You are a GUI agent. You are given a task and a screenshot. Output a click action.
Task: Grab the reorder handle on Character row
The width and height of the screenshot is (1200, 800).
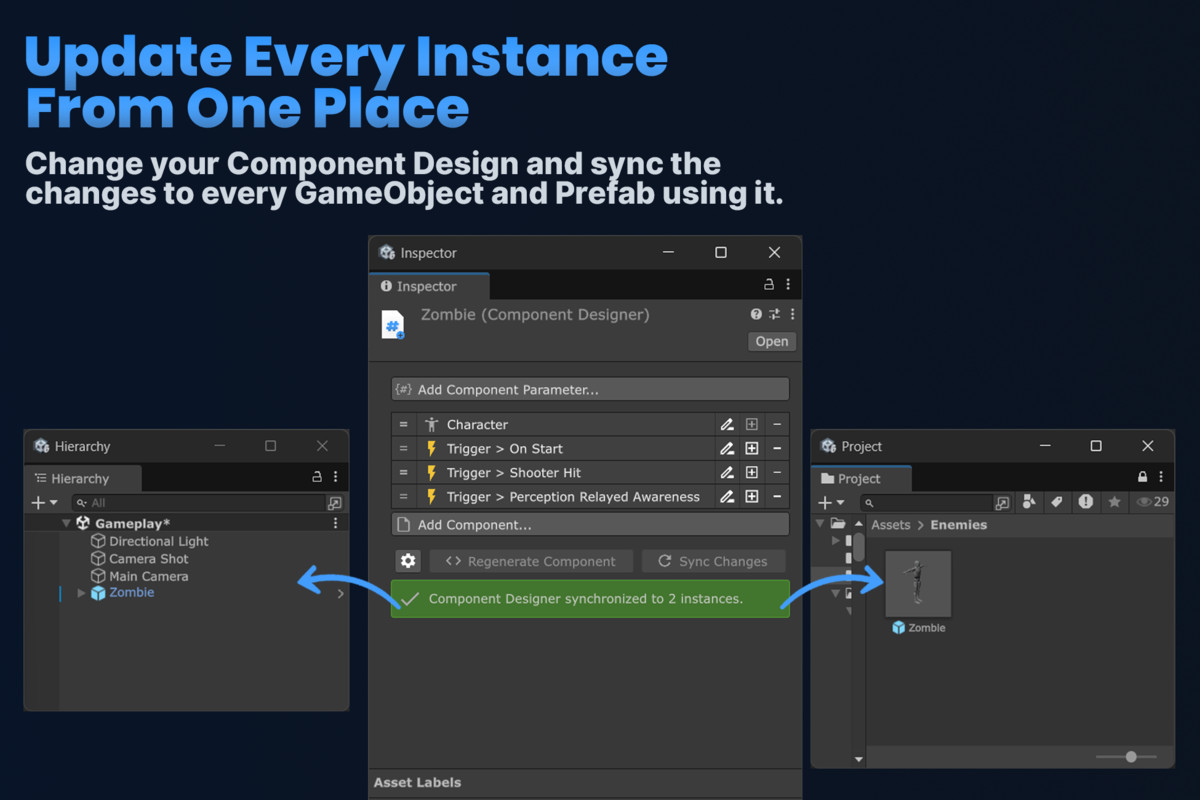404,425
